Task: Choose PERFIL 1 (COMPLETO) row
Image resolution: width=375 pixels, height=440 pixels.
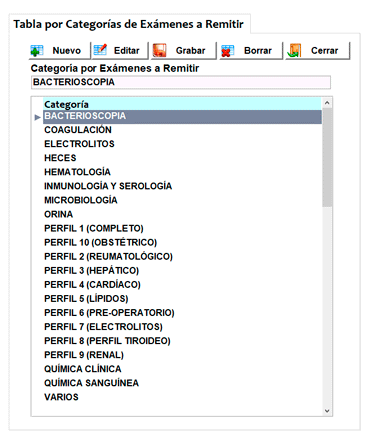Action: (182, 228)
